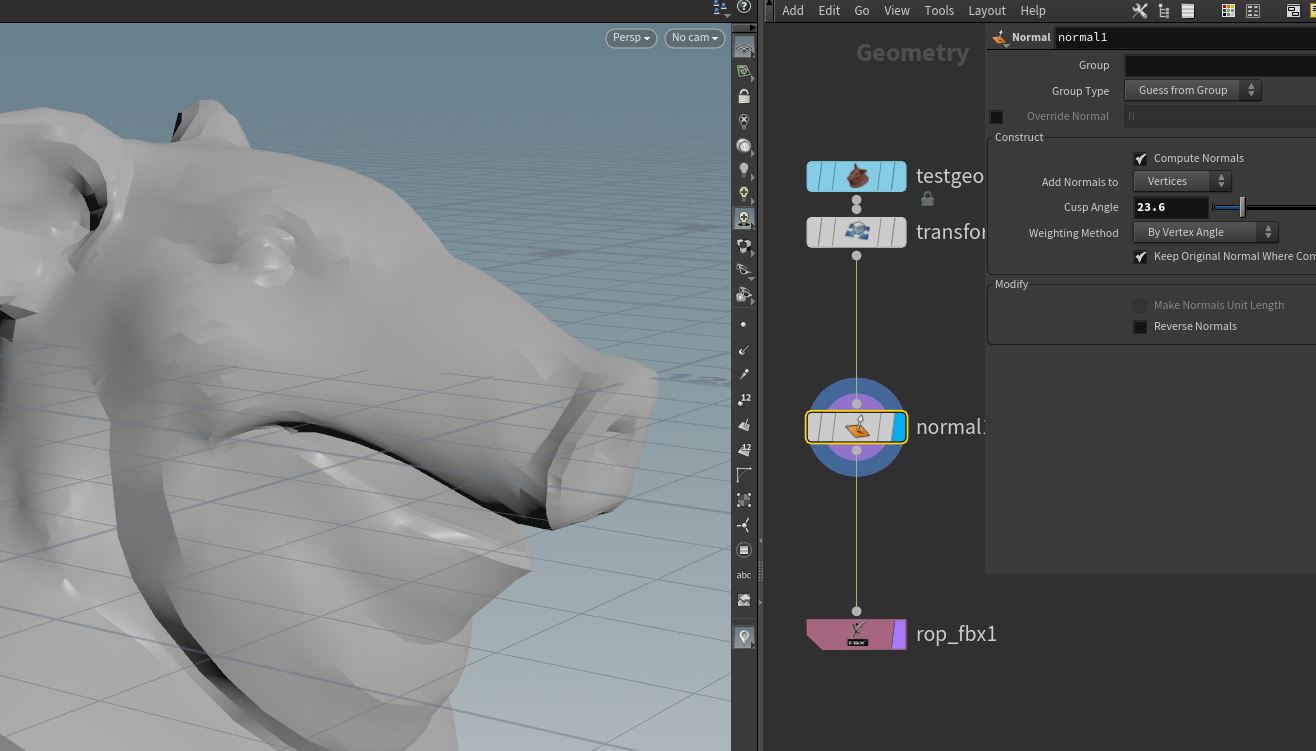This screenshot has height=751, width=1316.
Task: Open the Group Type dropdown
Action: pyautogui.click(x=1193, y=90)
